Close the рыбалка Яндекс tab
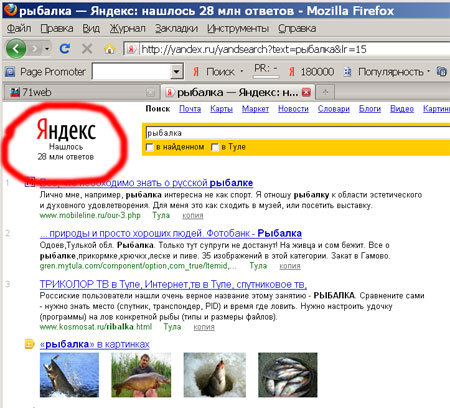 tap(306, 92)
